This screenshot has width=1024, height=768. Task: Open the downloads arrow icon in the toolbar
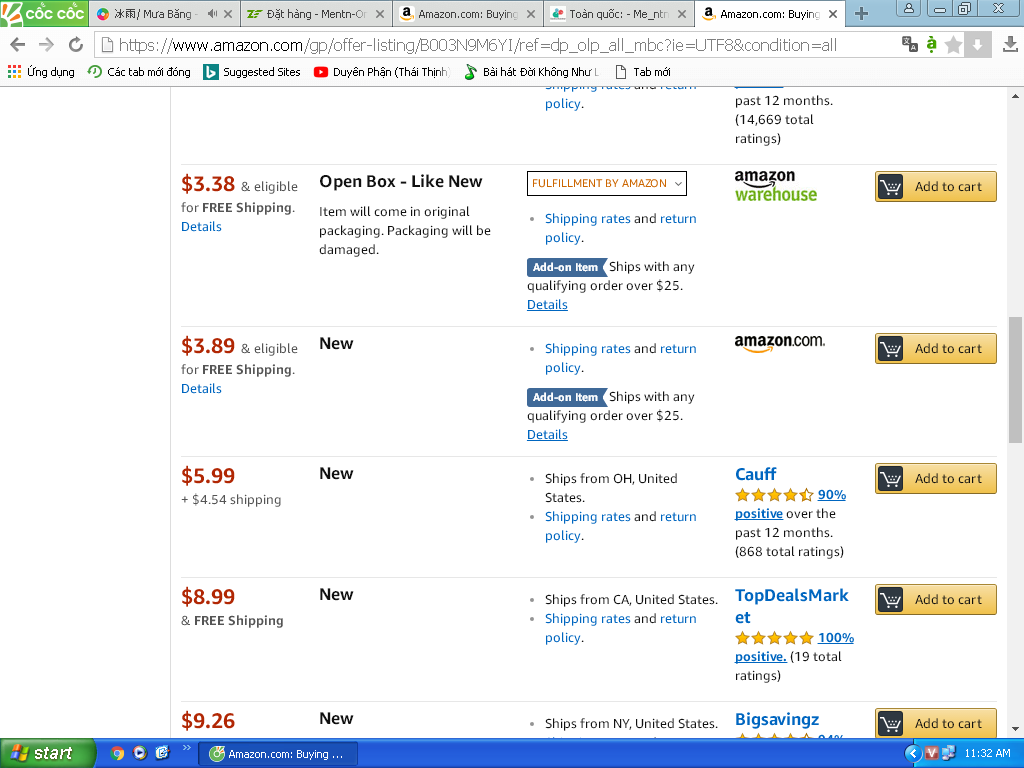pyautogui.click(x=978, y=45)
